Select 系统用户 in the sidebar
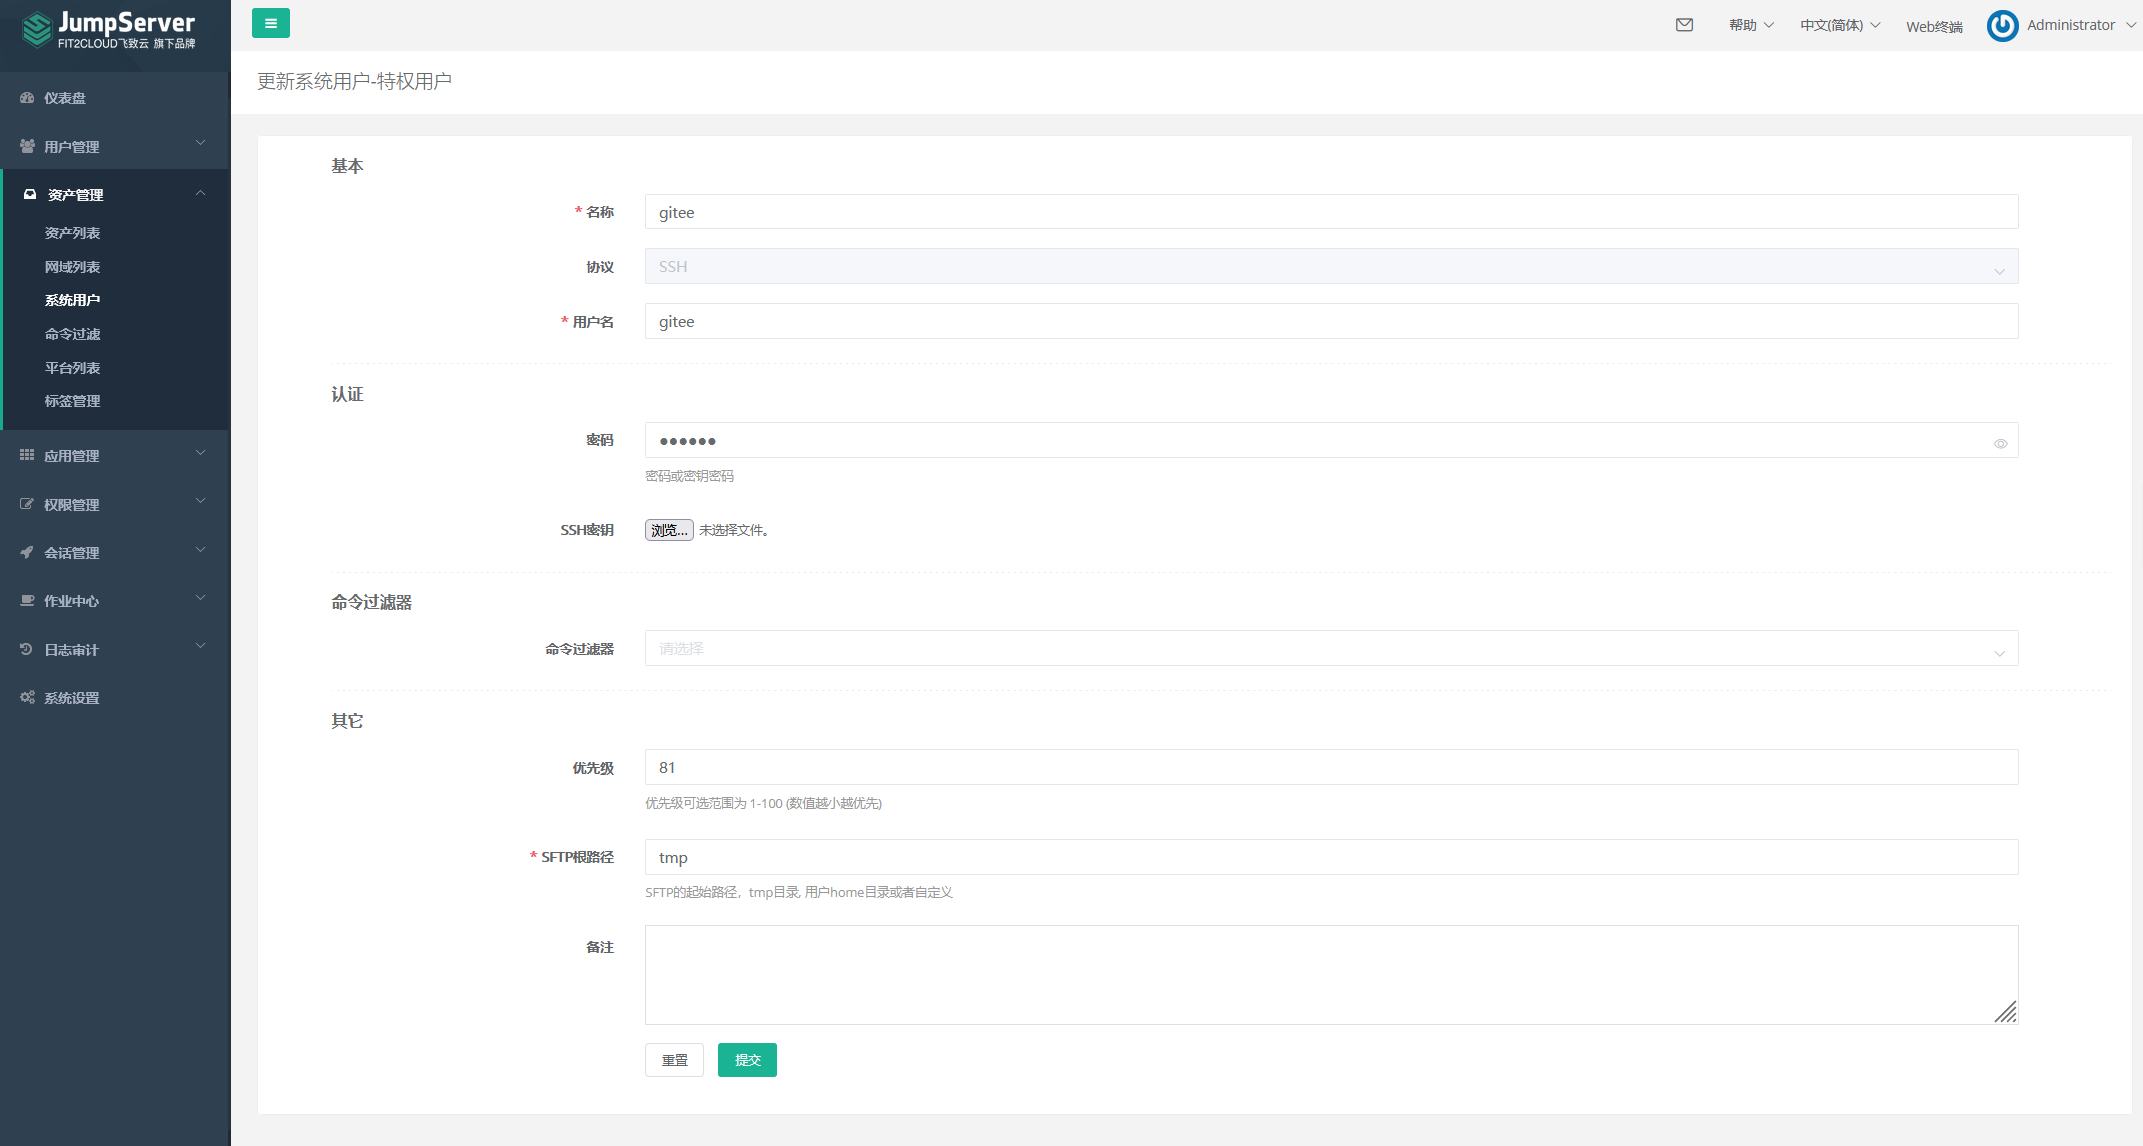Screen dimensions: 2143x1146 [72, 300]
